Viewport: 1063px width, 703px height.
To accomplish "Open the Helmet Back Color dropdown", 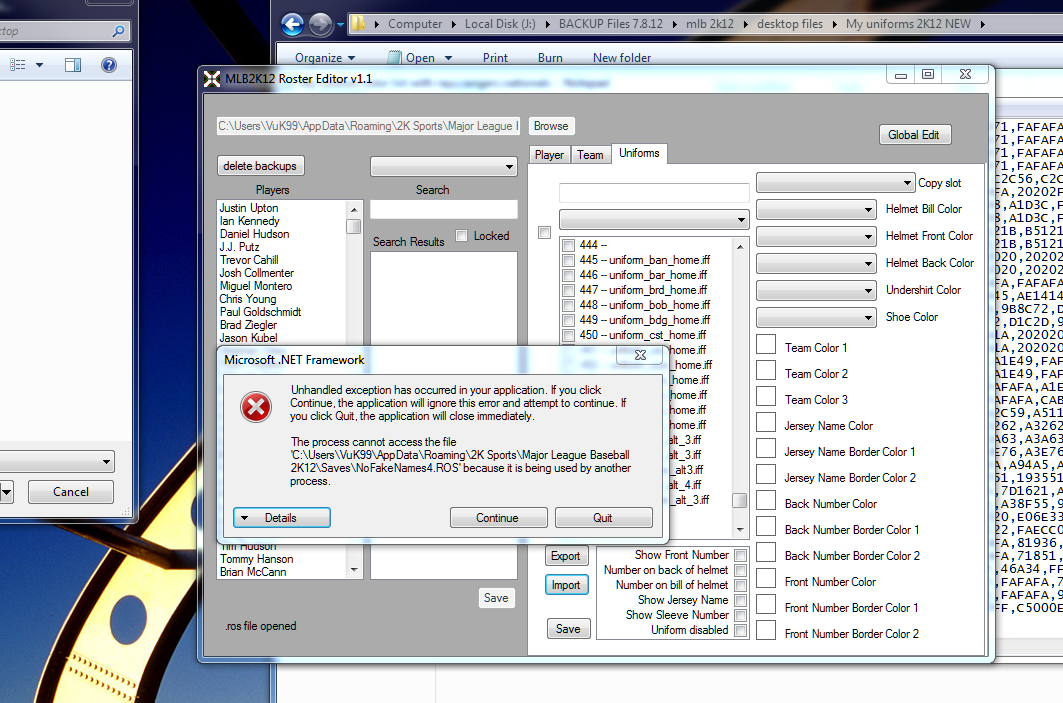I will (816, 263).
